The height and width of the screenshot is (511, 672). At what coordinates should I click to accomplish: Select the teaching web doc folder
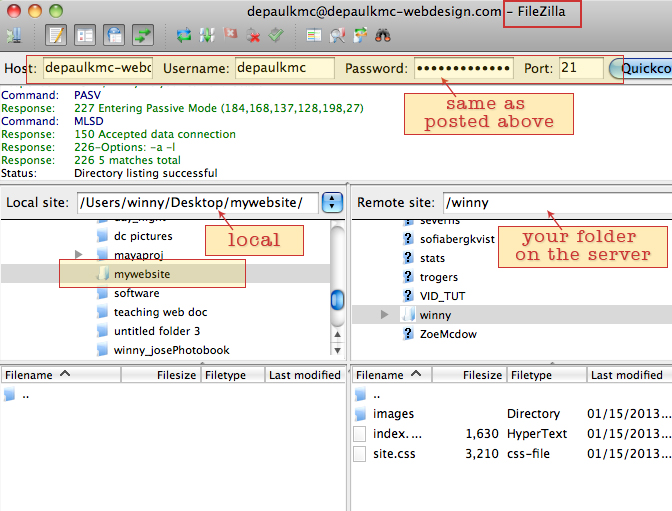pos(161,312)
